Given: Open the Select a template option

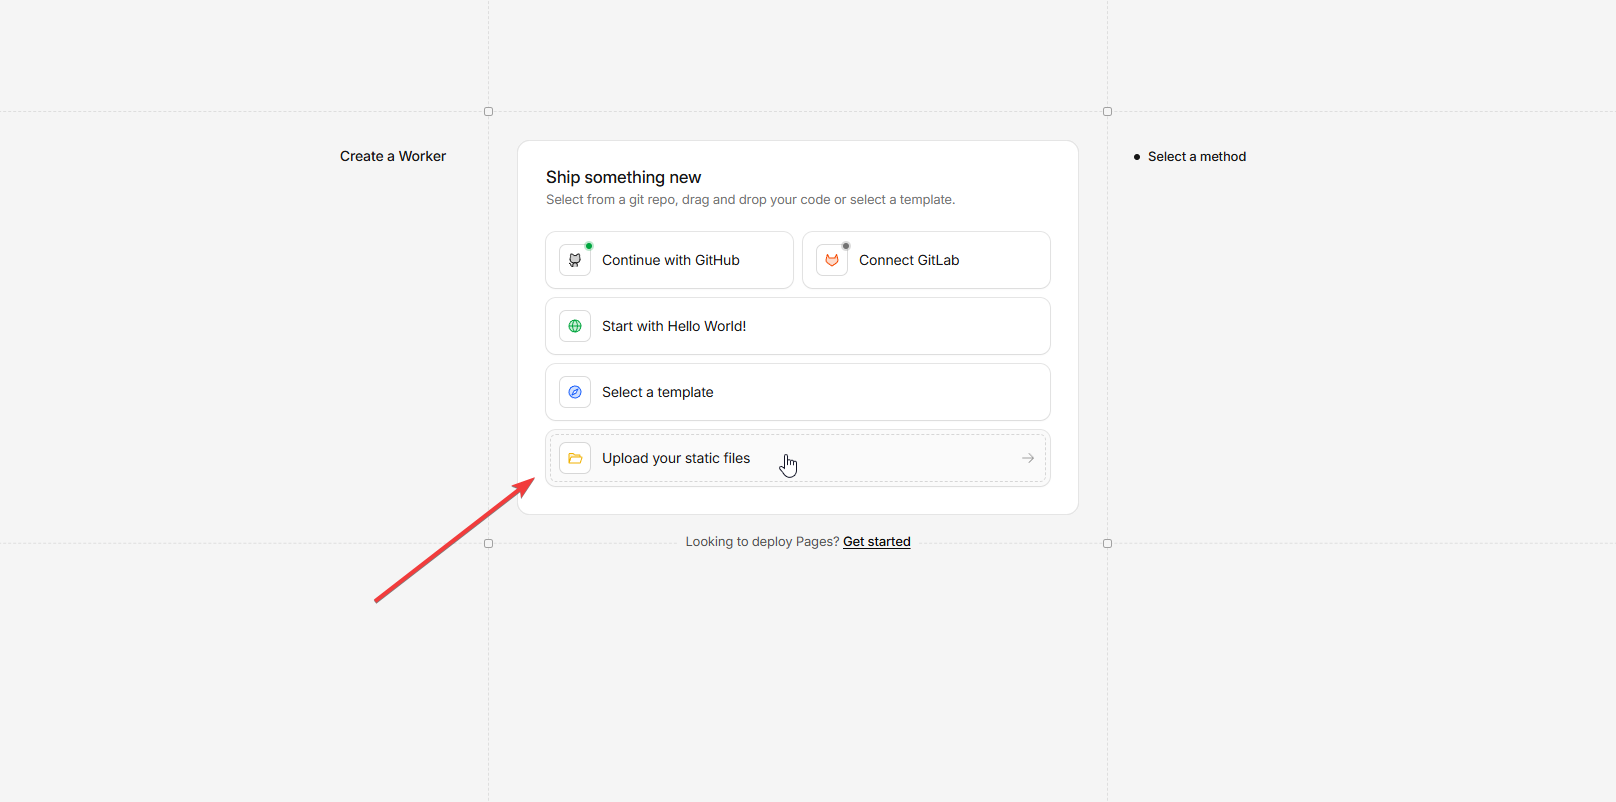Looking at the screenshot, I should (658, 392).
